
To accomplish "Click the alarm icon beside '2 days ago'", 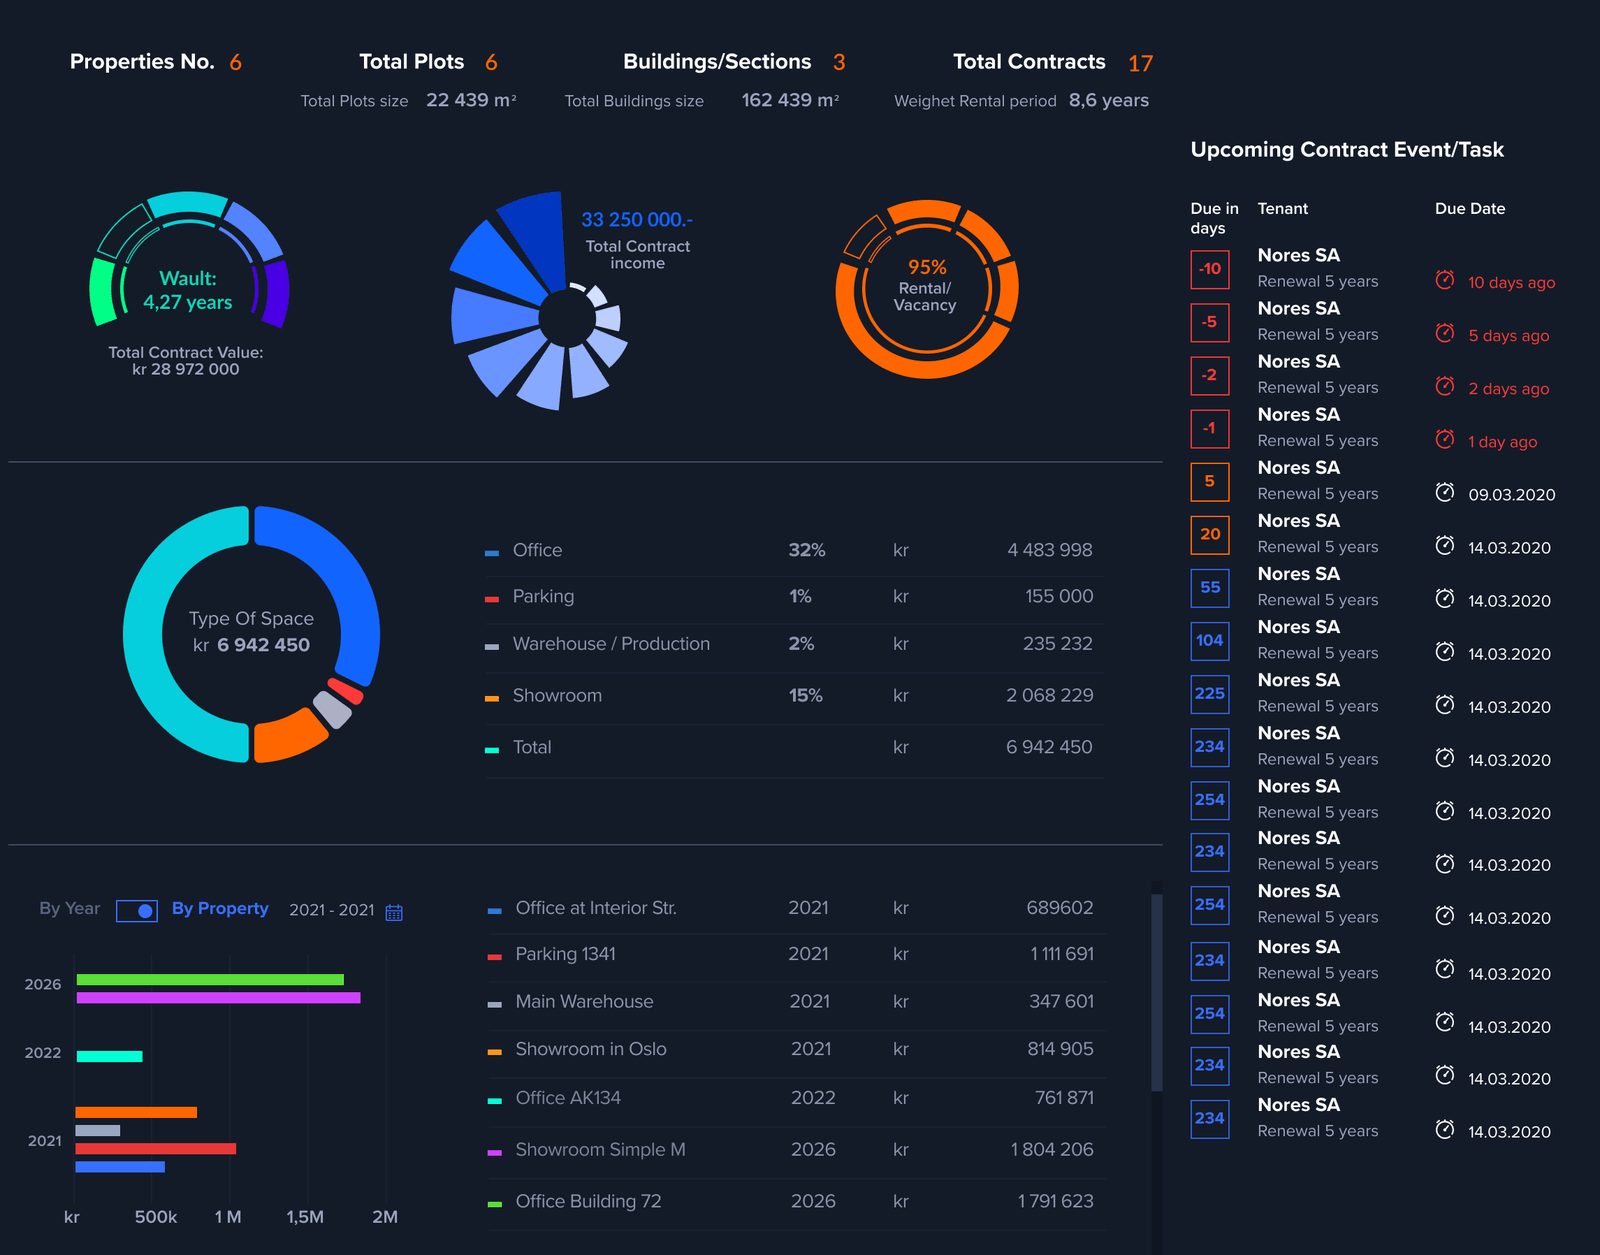I will click(1445, 386).
